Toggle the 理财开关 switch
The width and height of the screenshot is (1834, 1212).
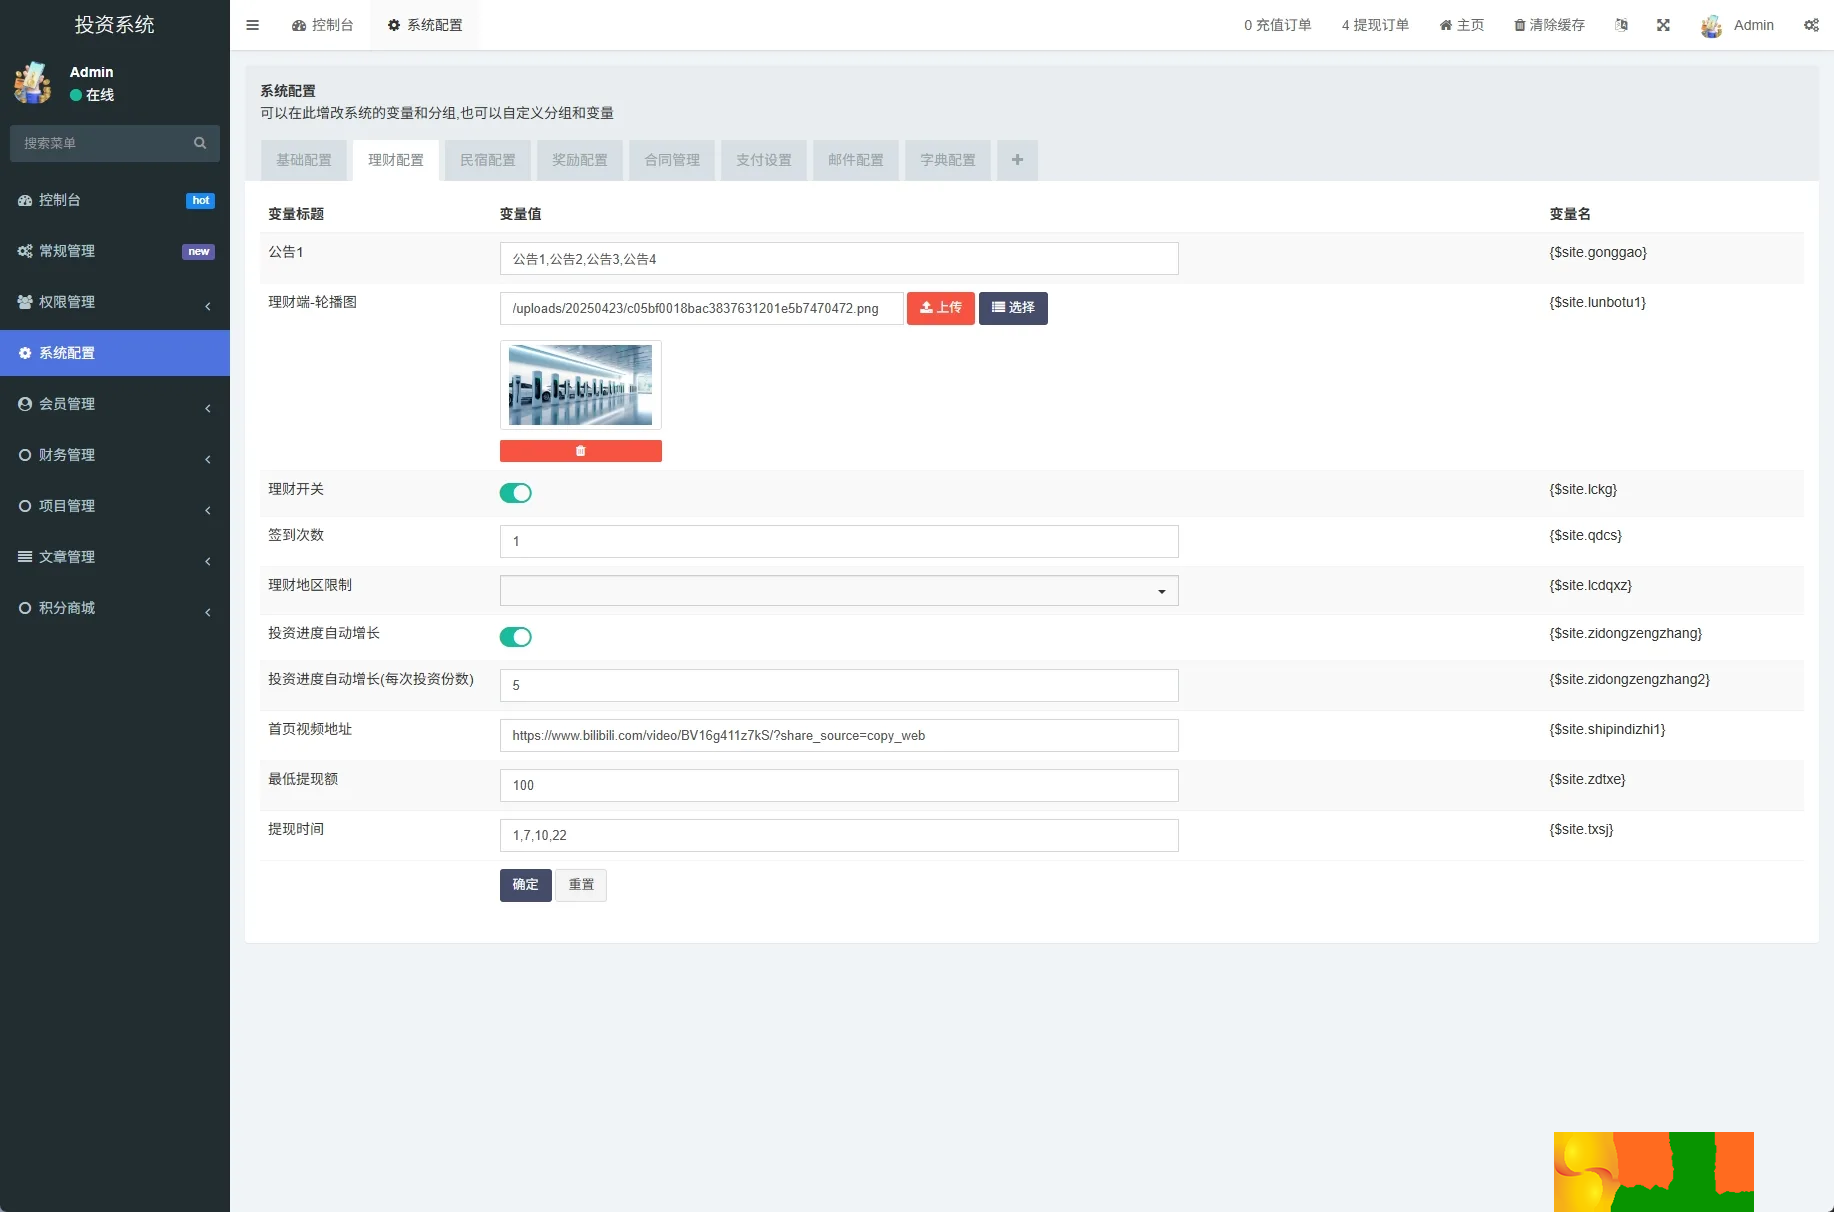(x=516, y=493)
